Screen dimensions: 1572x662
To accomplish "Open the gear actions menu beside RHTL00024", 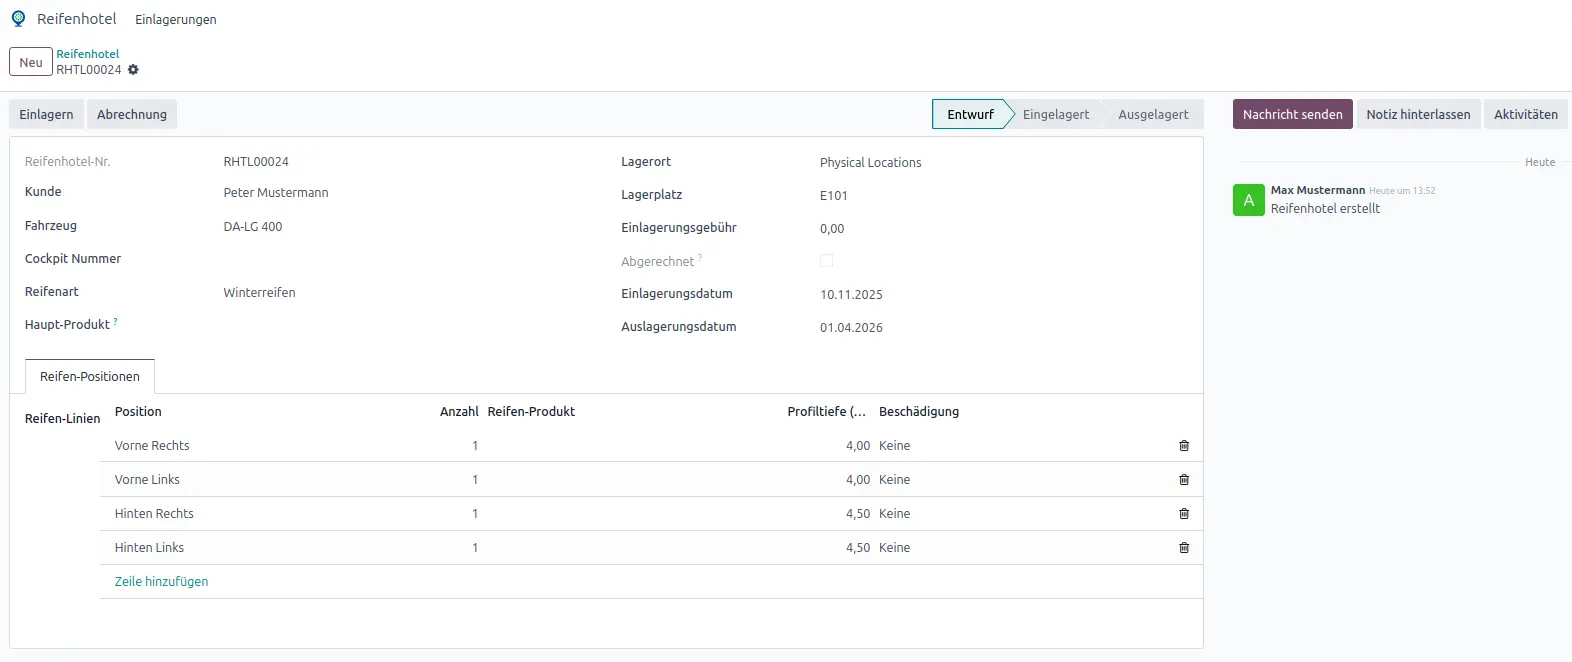I will tap(133, 70).
